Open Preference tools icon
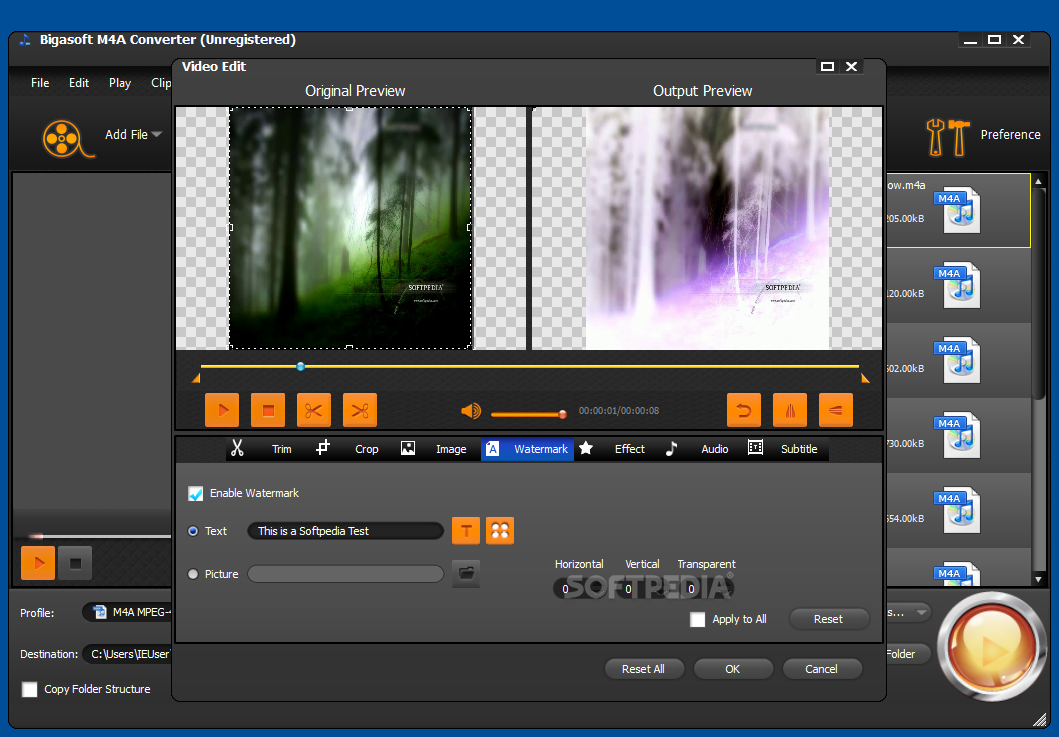1059x737 pixels. click(x=948, y=137)
